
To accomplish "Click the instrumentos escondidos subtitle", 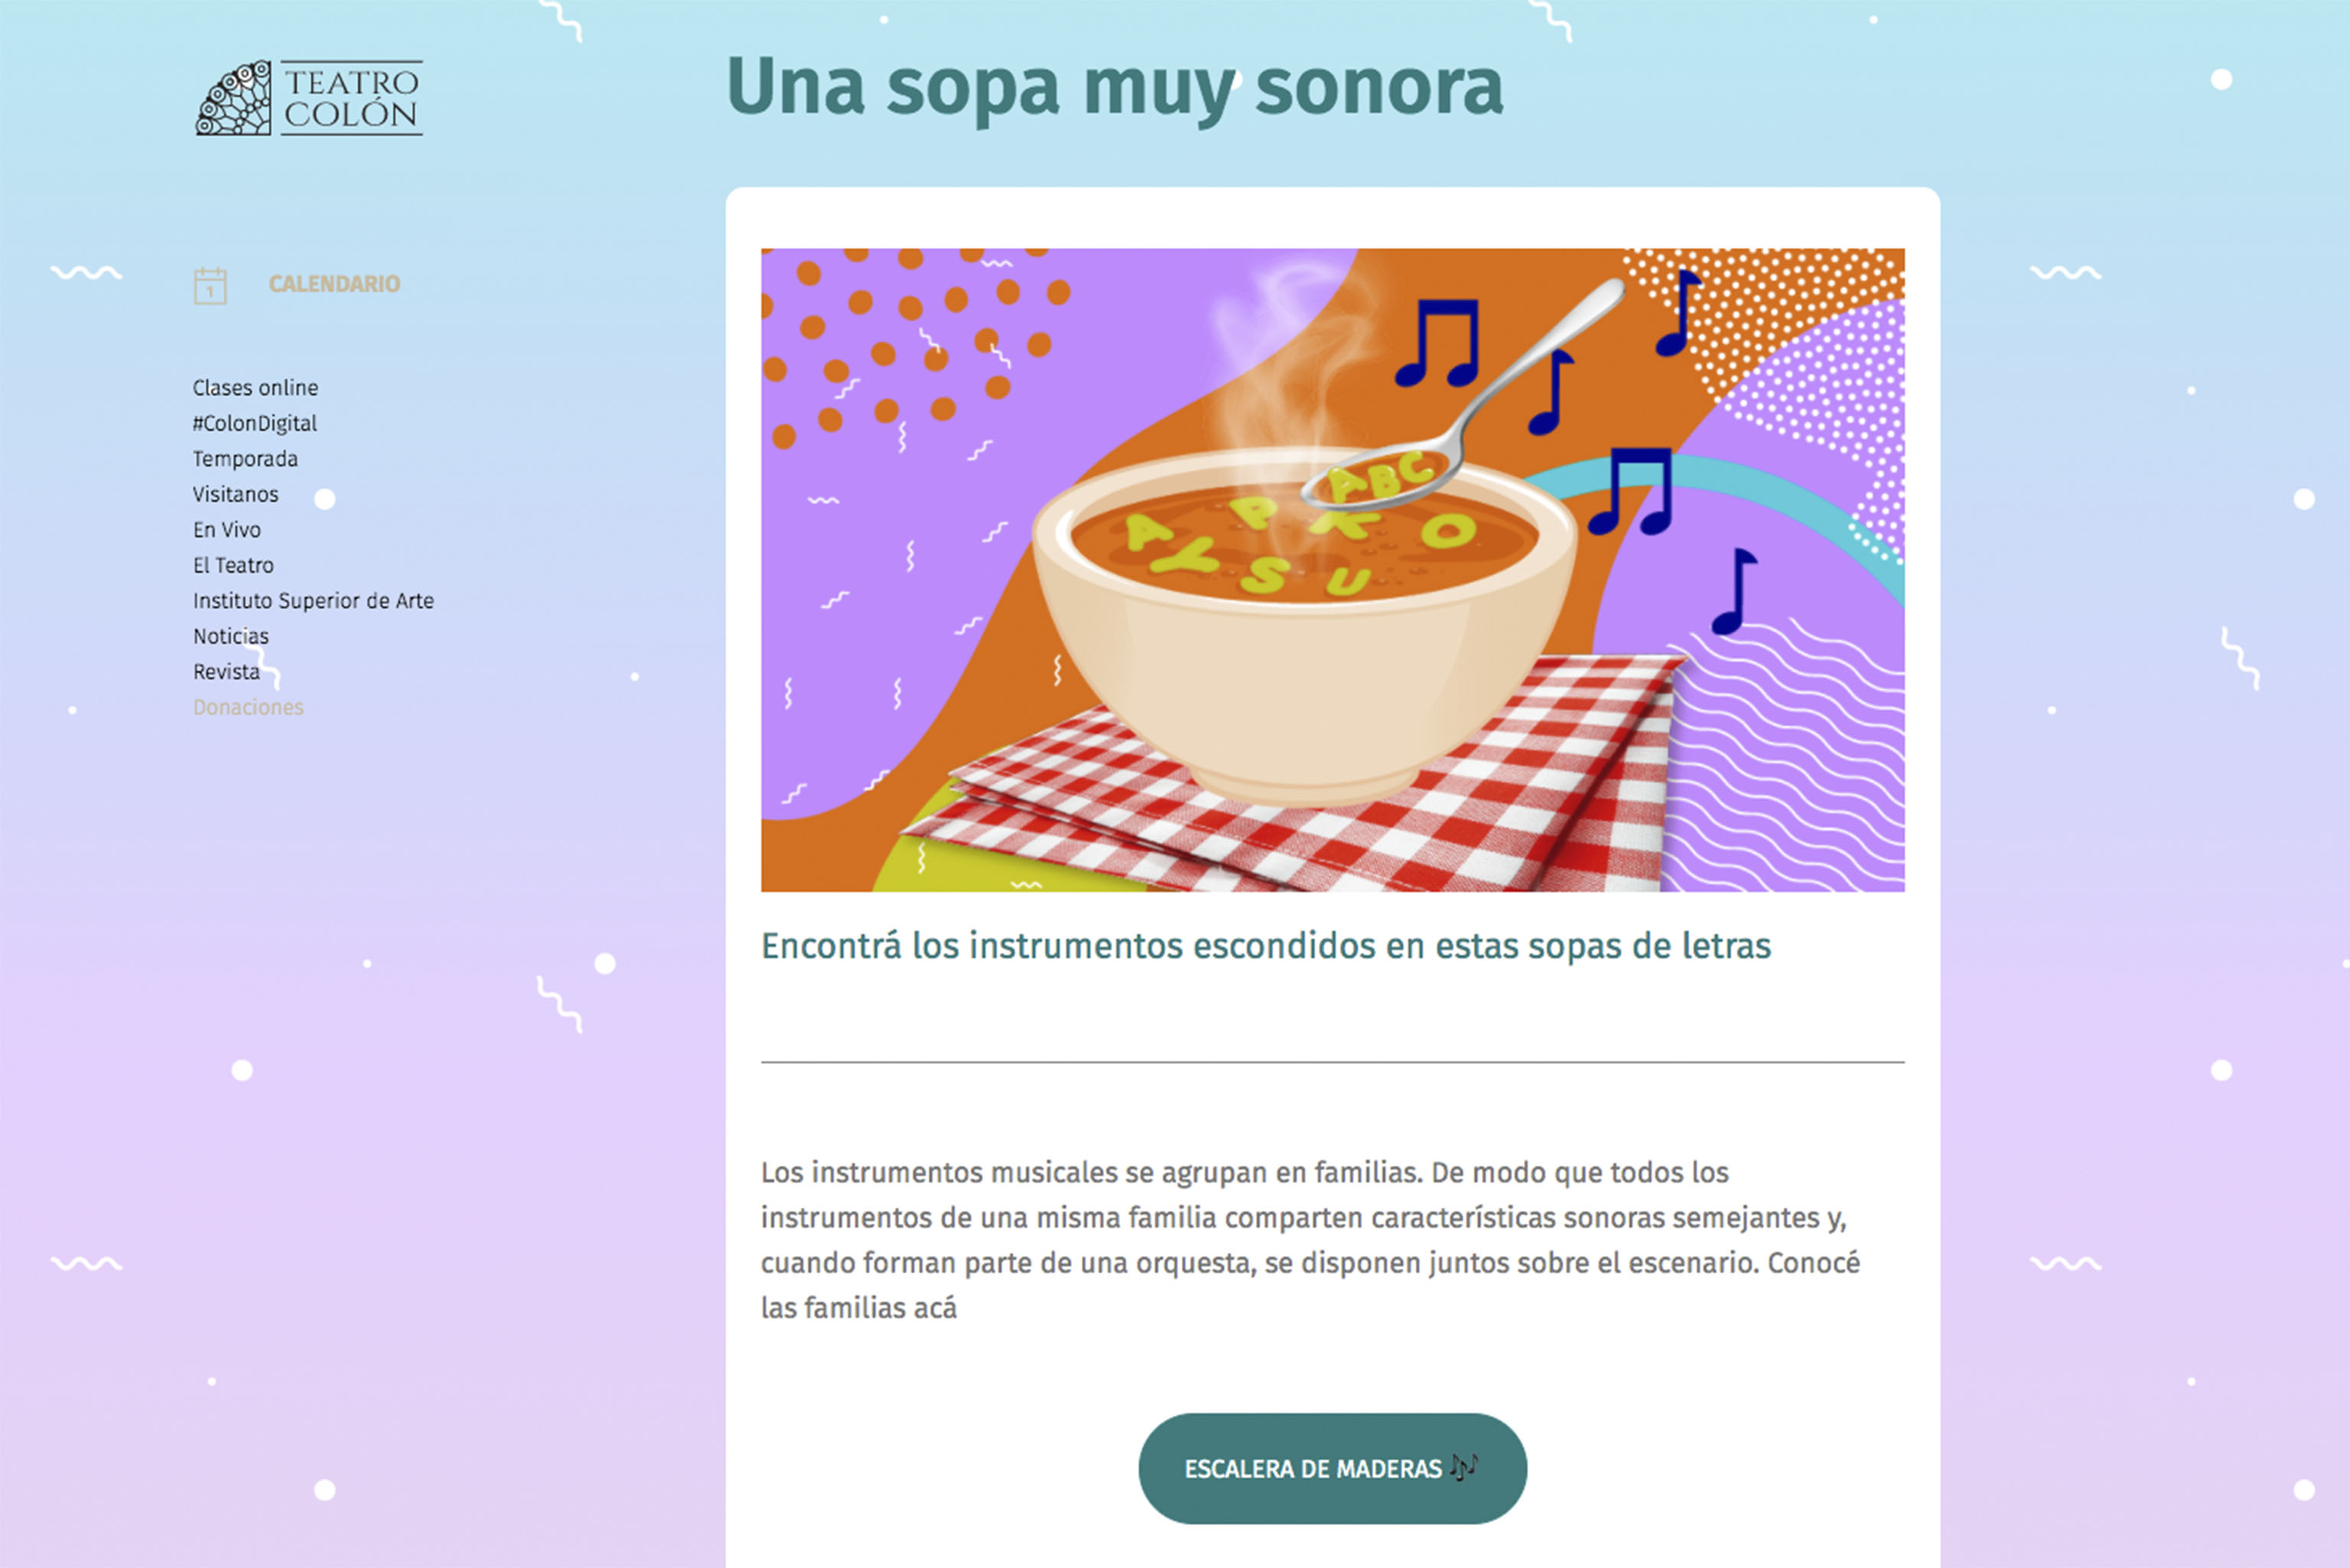I will pyautogui.click(x=1265, y=946).
